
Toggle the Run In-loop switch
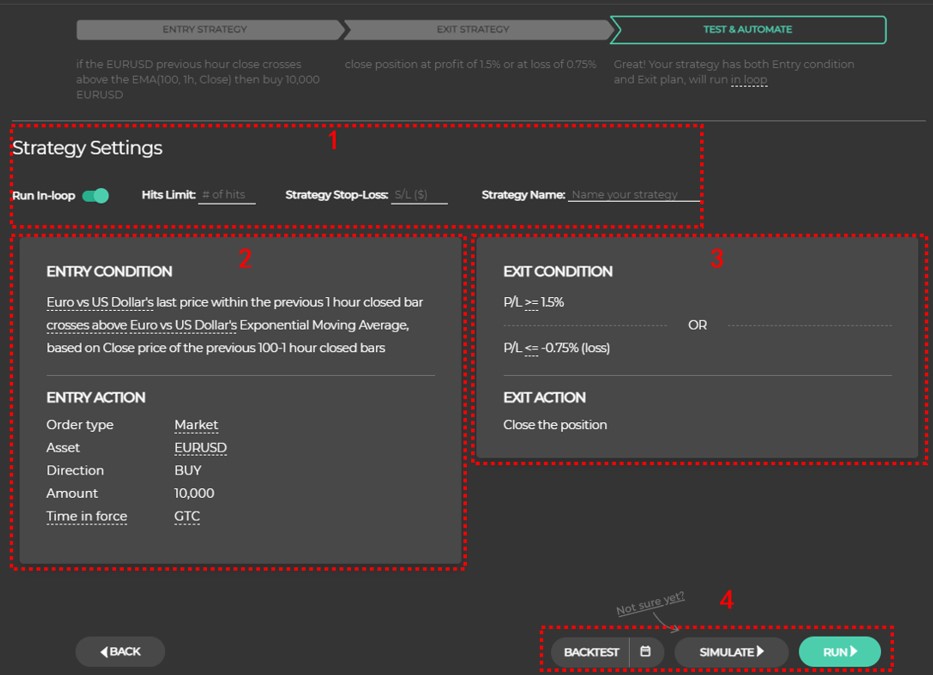[96, 196]
